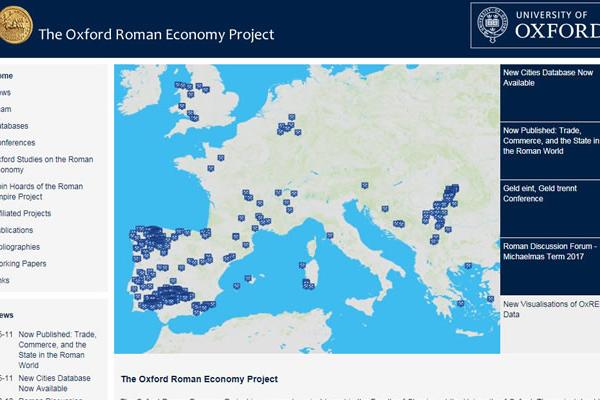Select New Visualisations of OxREP Data tab
600x400 pixels.
pos(550,324)
